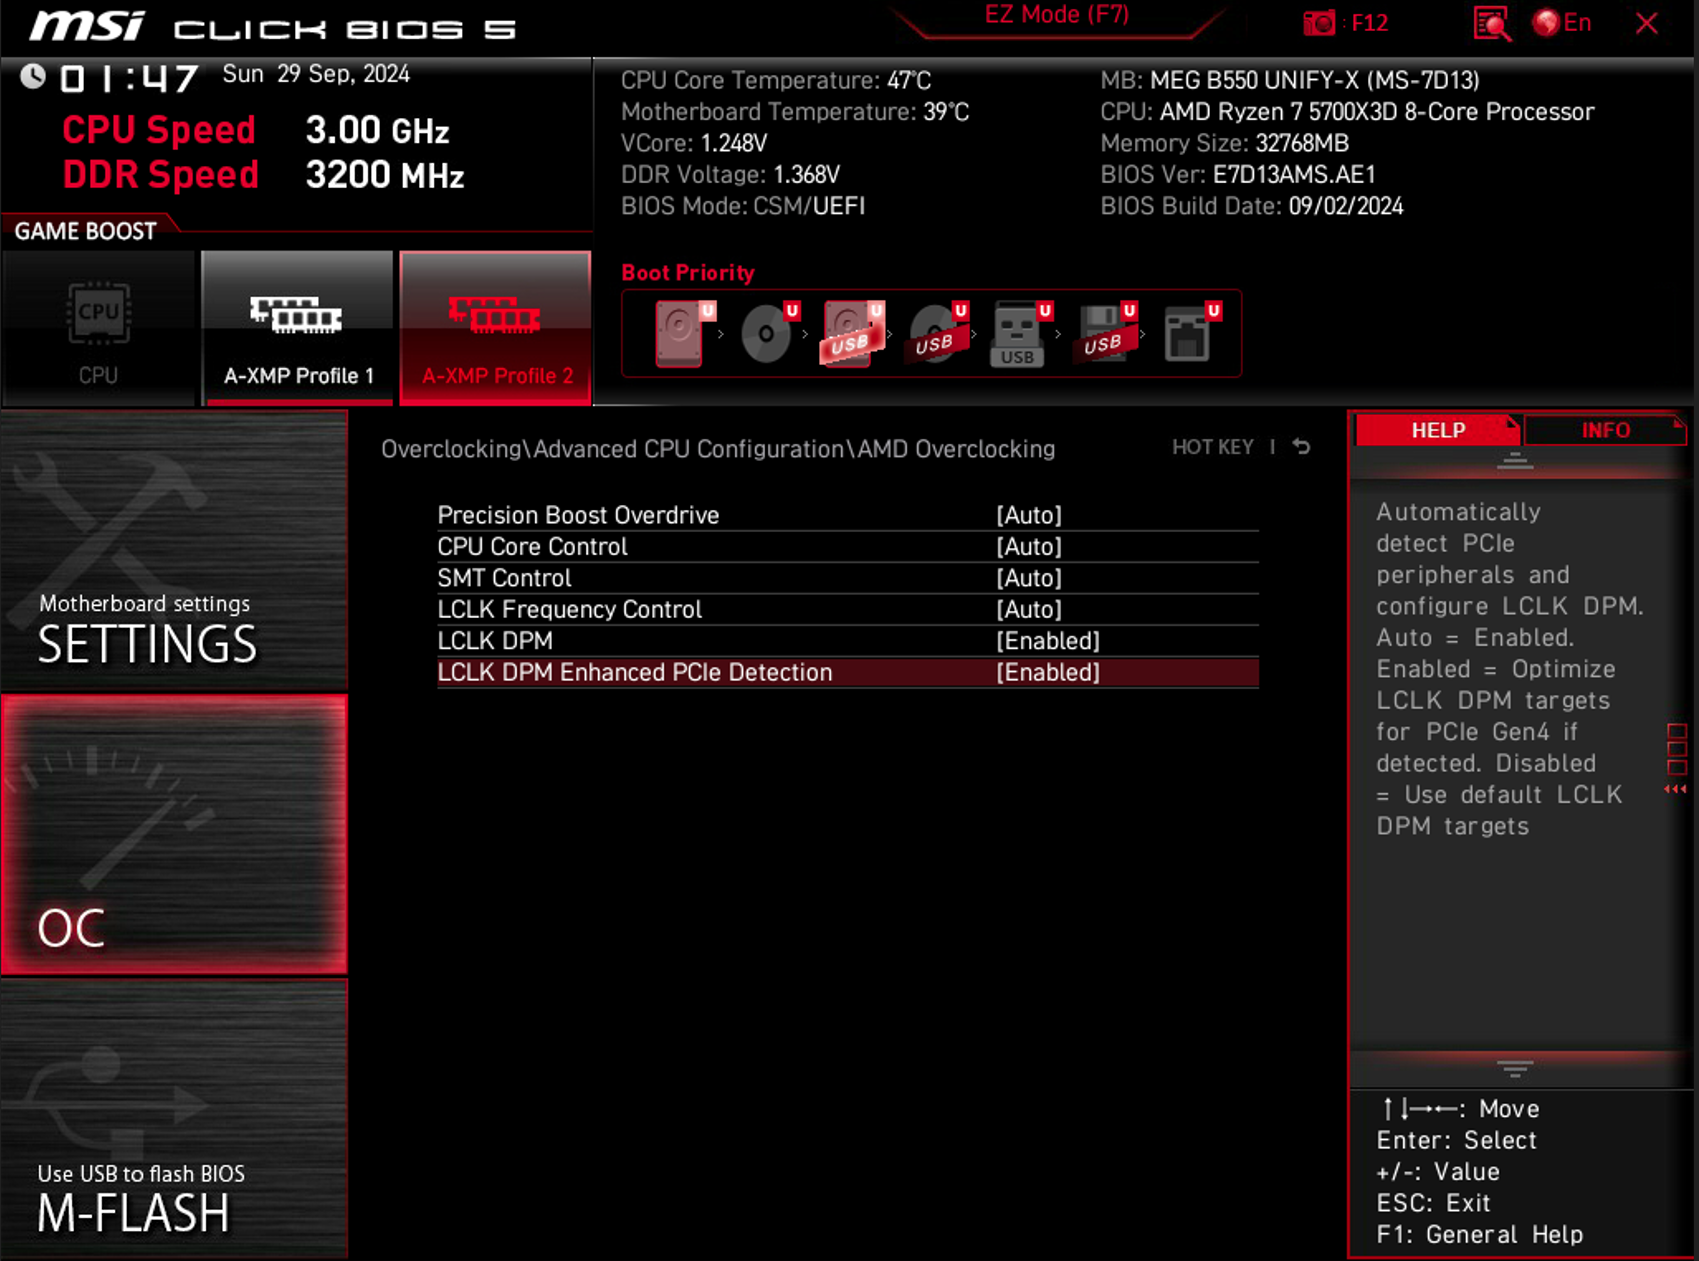This screenshot has width=1699, height=1261.
Task: Open CPU Core Control [Auto] options
Action: pos(1029,546)
